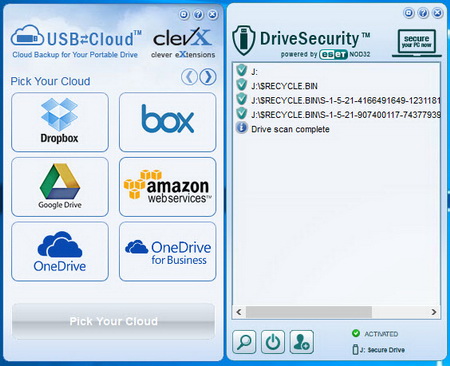
Task: Click the 'Pick Your Cloud' heading text
Action: 50,81
